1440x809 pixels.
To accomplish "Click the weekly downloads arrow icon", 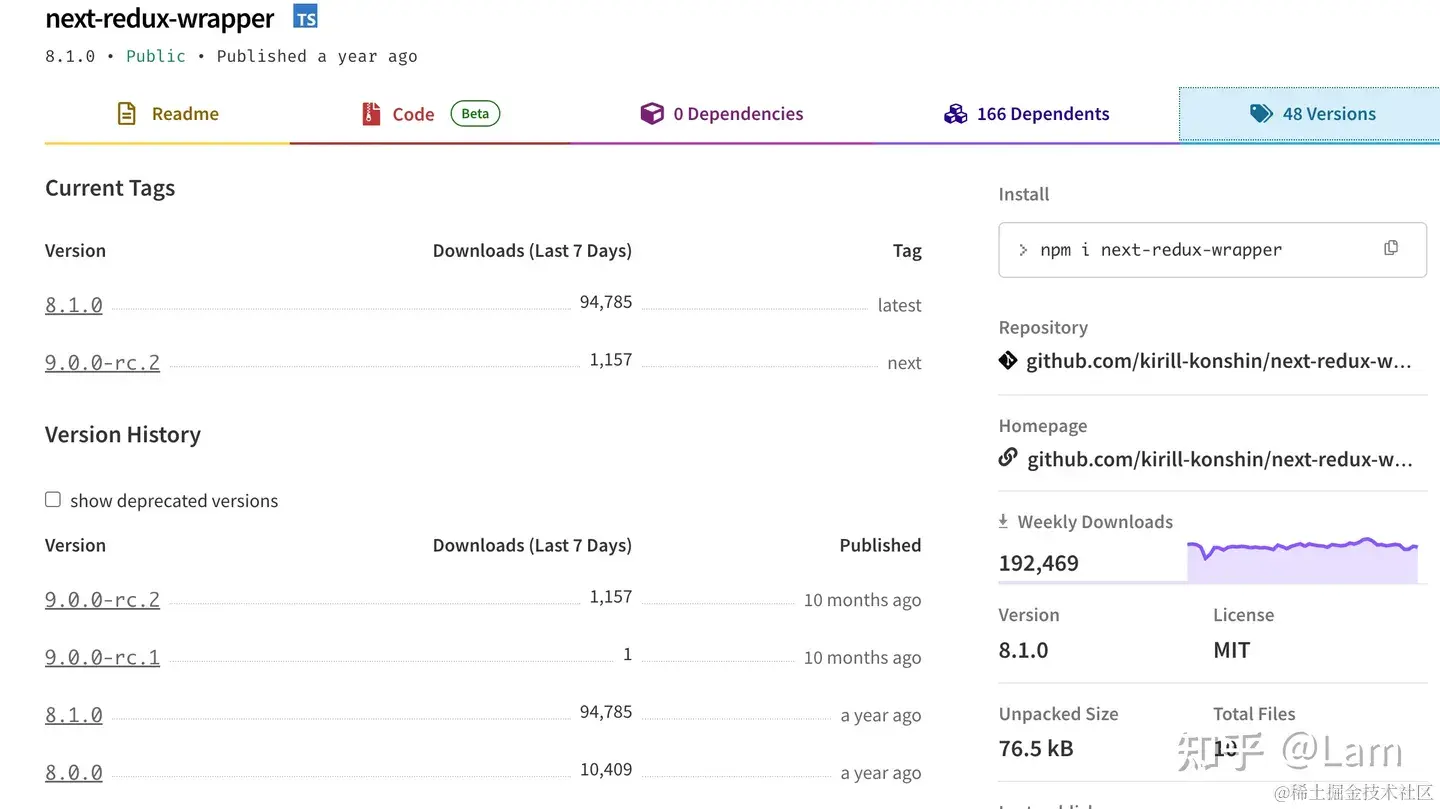I will click(1003, 521).
